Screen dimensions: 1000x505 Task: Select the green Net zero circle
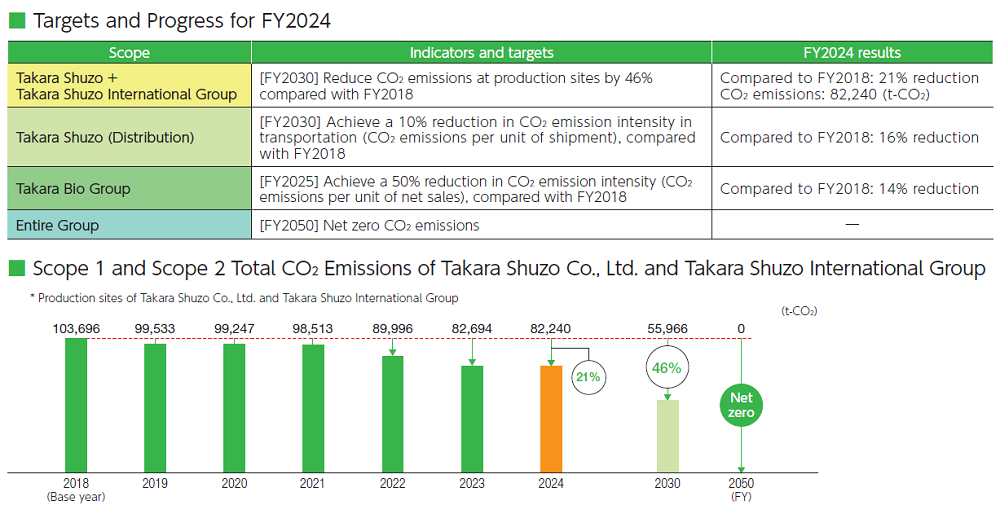click(x=741, y=405)
